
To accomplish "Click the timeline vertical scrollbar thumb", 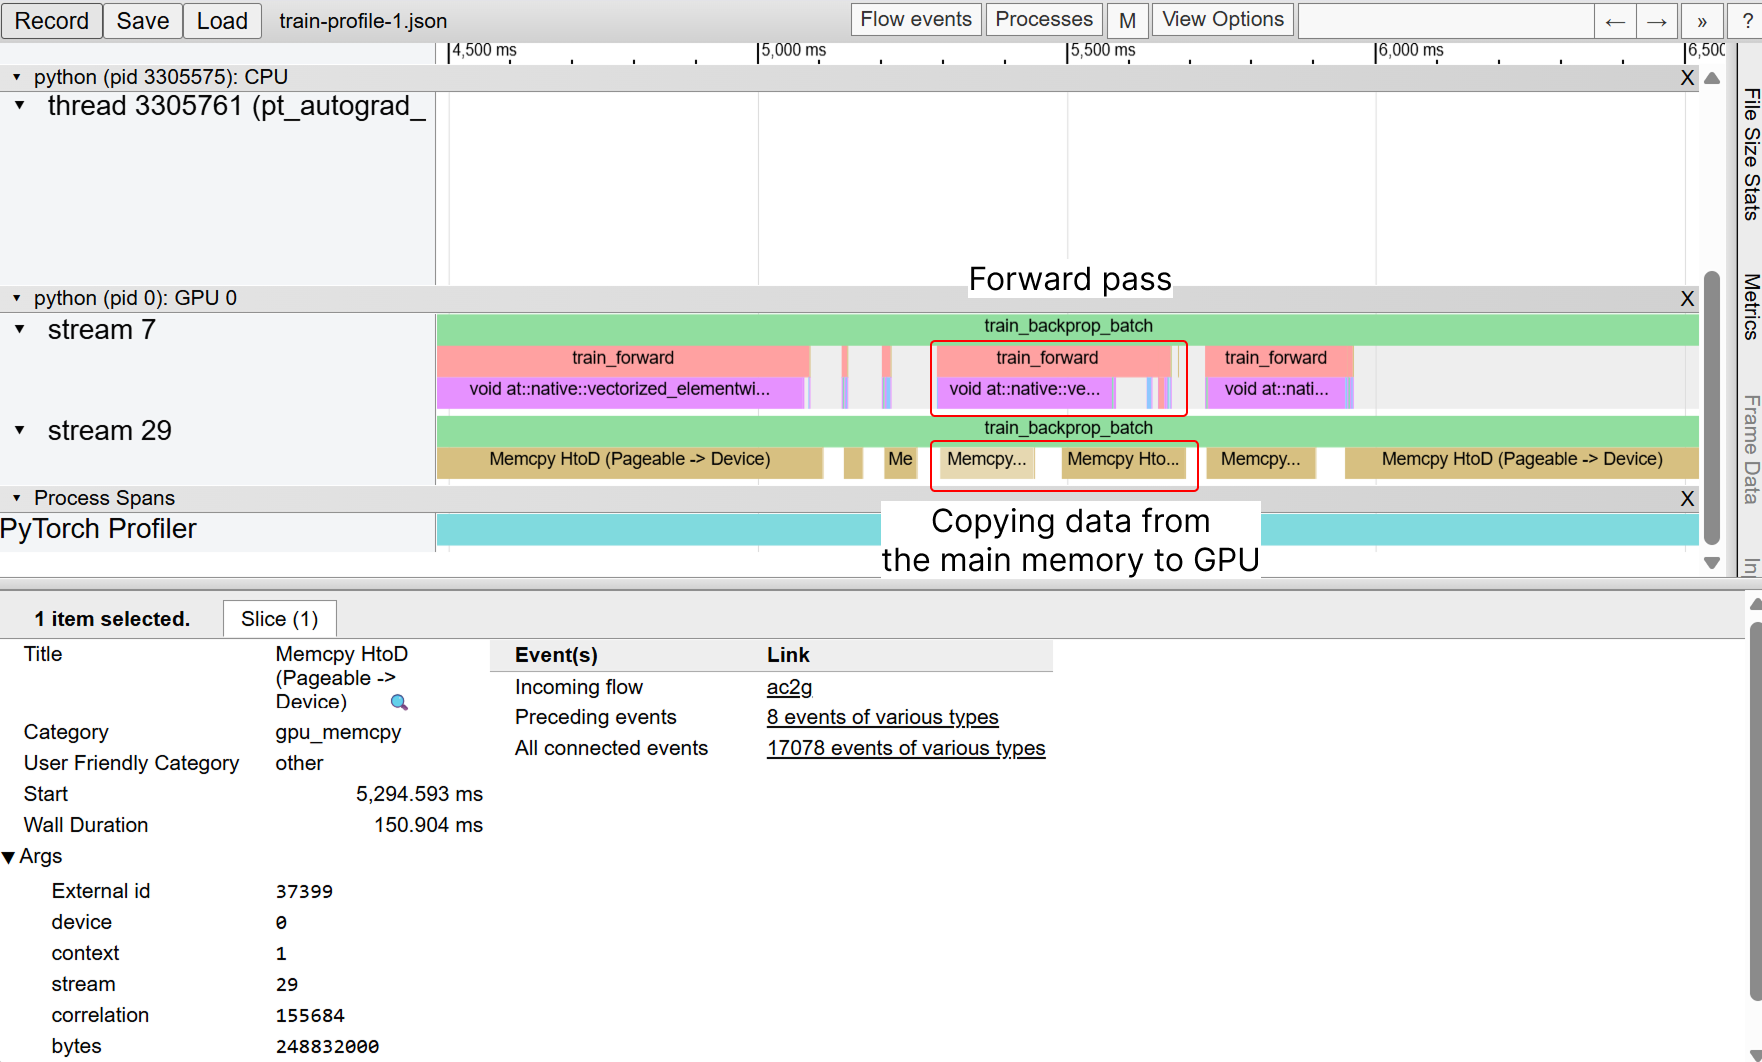I will coord(1712,408).
